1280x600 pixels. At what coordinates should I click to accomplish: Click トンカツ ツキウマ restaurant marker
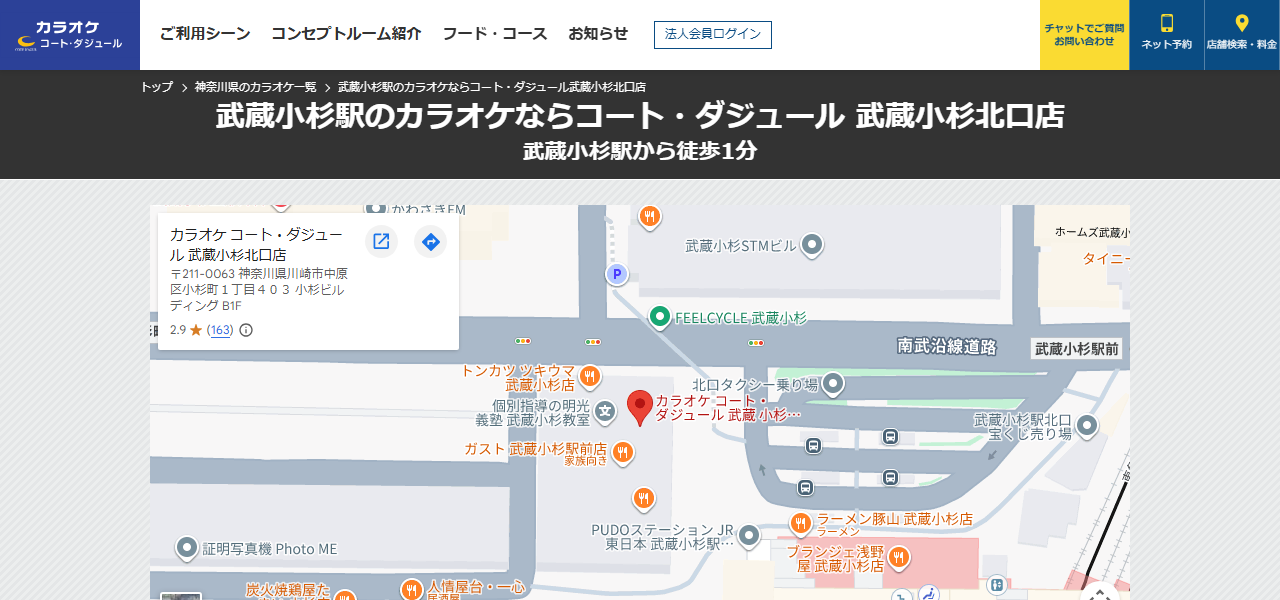point(590,376)
